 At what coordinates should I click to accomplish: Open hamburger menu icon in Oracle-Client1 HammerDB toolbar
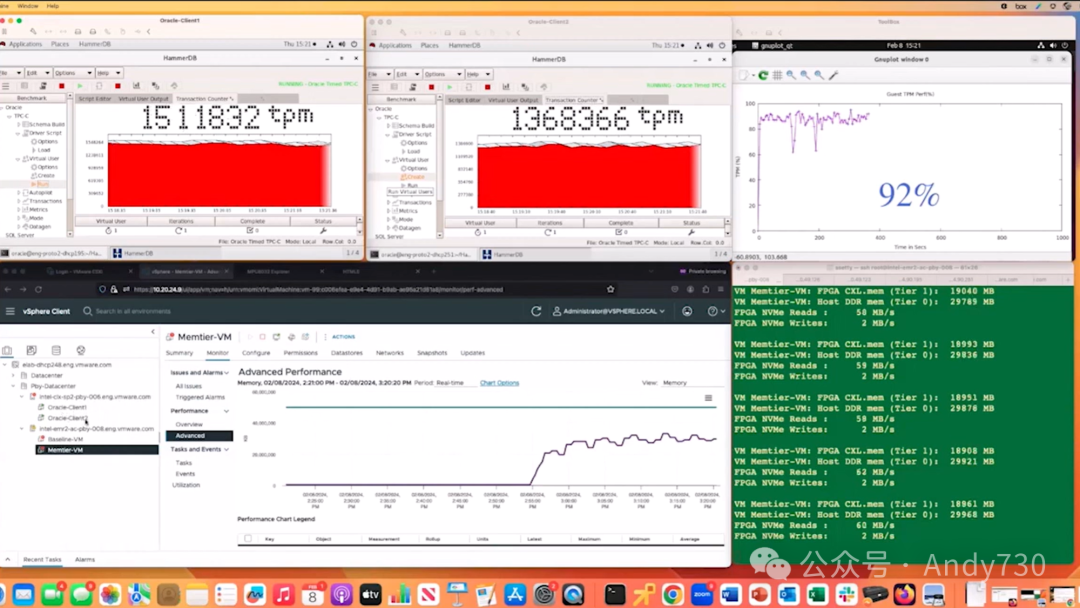pos(6,86)
